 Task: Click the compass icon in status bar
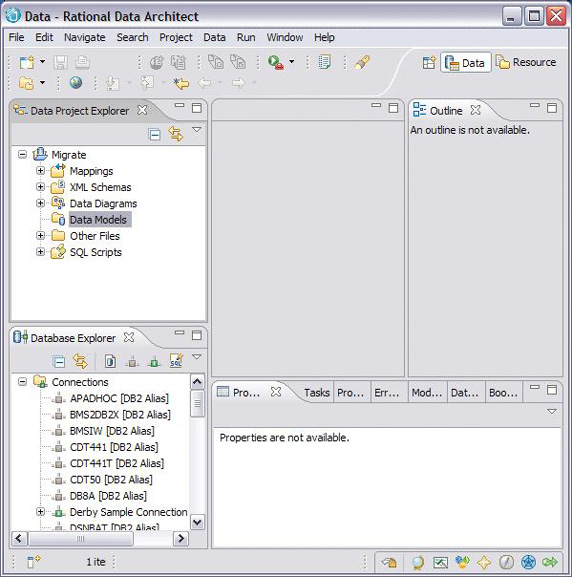pos(506,562)
